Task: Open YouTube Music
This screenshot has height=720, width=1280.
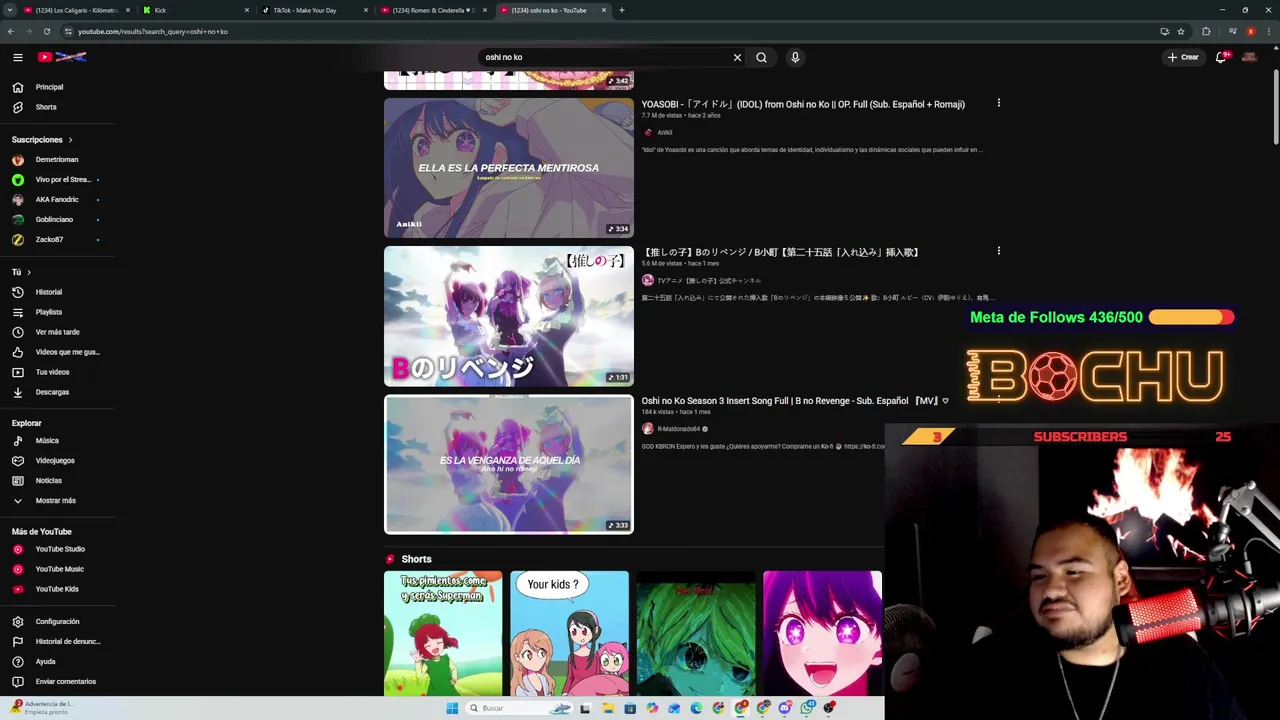Action: 58,569
